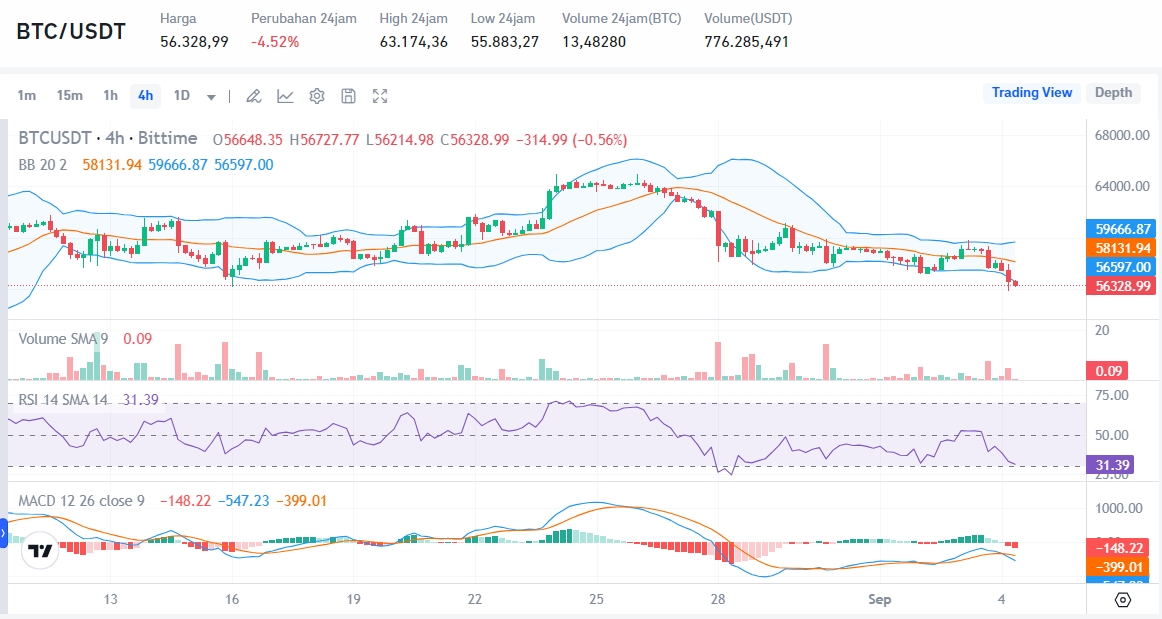
Task: Select the RSI 14 SMA 14 legend
Action: pyautogui.click(x=63, y=400)
